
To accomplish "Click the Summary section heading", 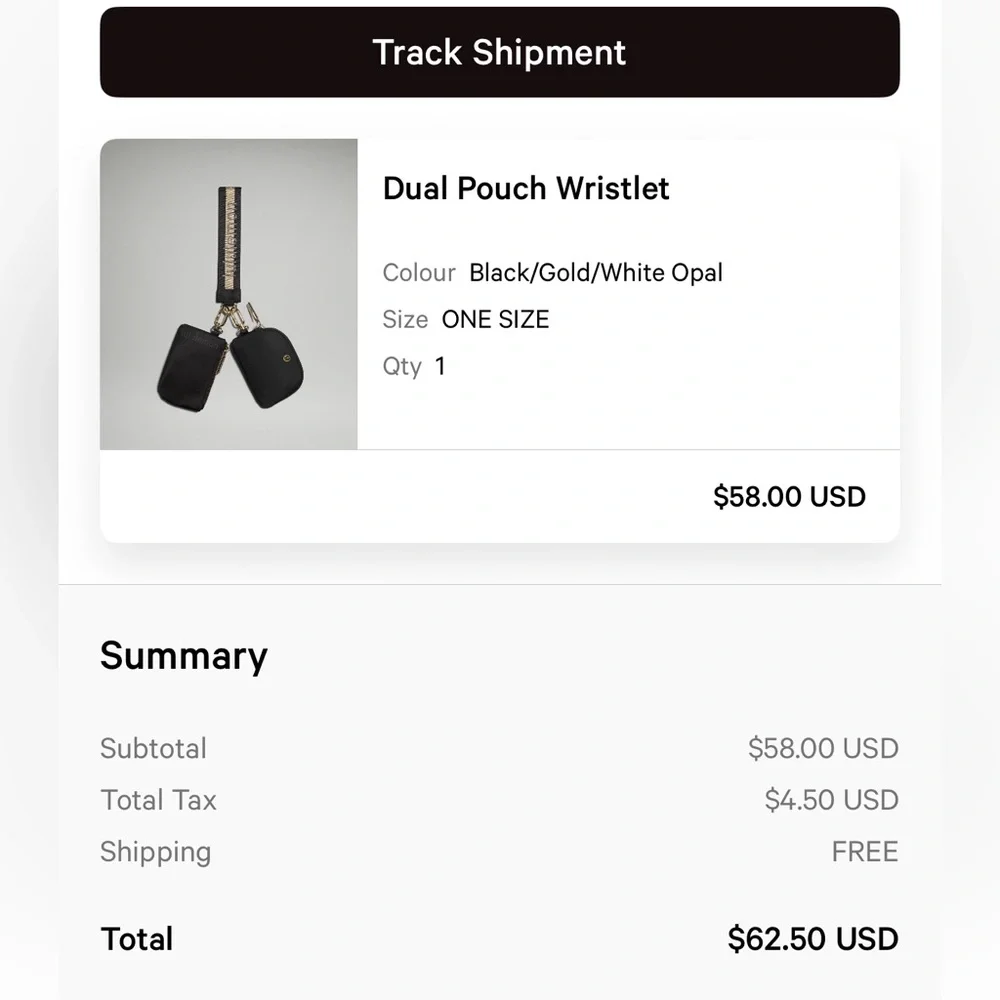I will click(x=183, y=656).
